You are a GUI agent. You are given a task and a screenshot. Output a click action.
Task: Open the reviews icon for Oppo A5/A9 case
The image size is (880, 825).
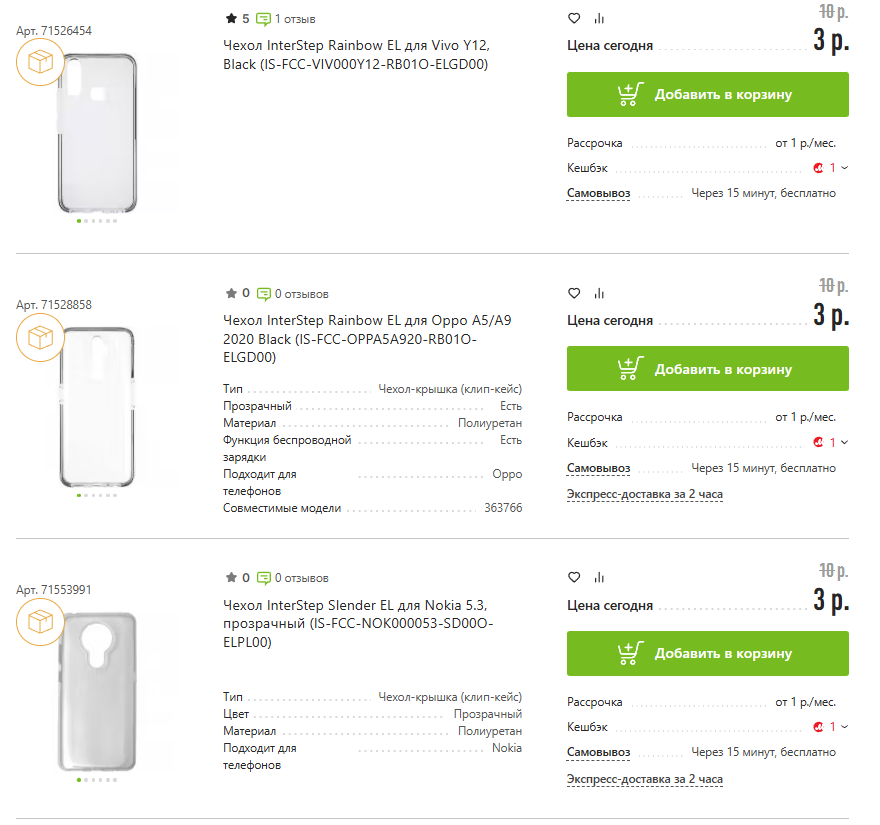264,294
